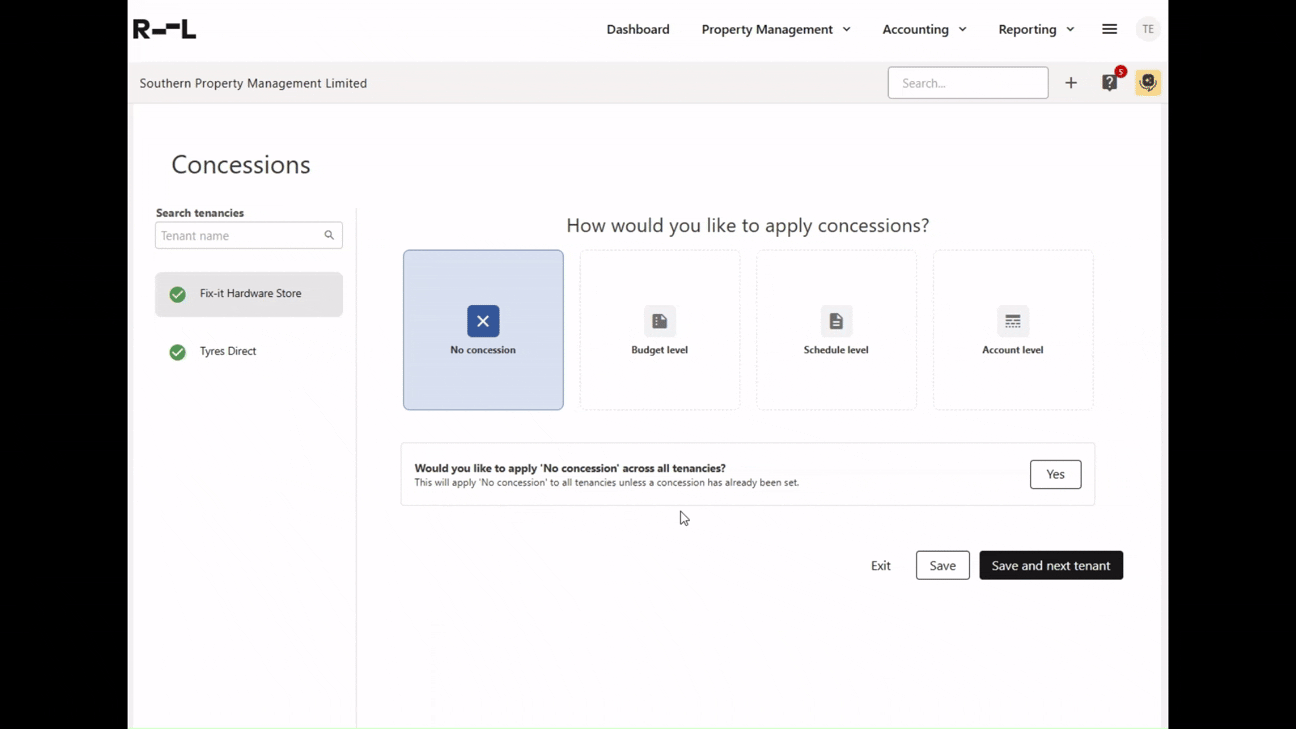Screen dimensions: 1296x729
Task: Click the plus add icon
Action: click(1071, 83)
